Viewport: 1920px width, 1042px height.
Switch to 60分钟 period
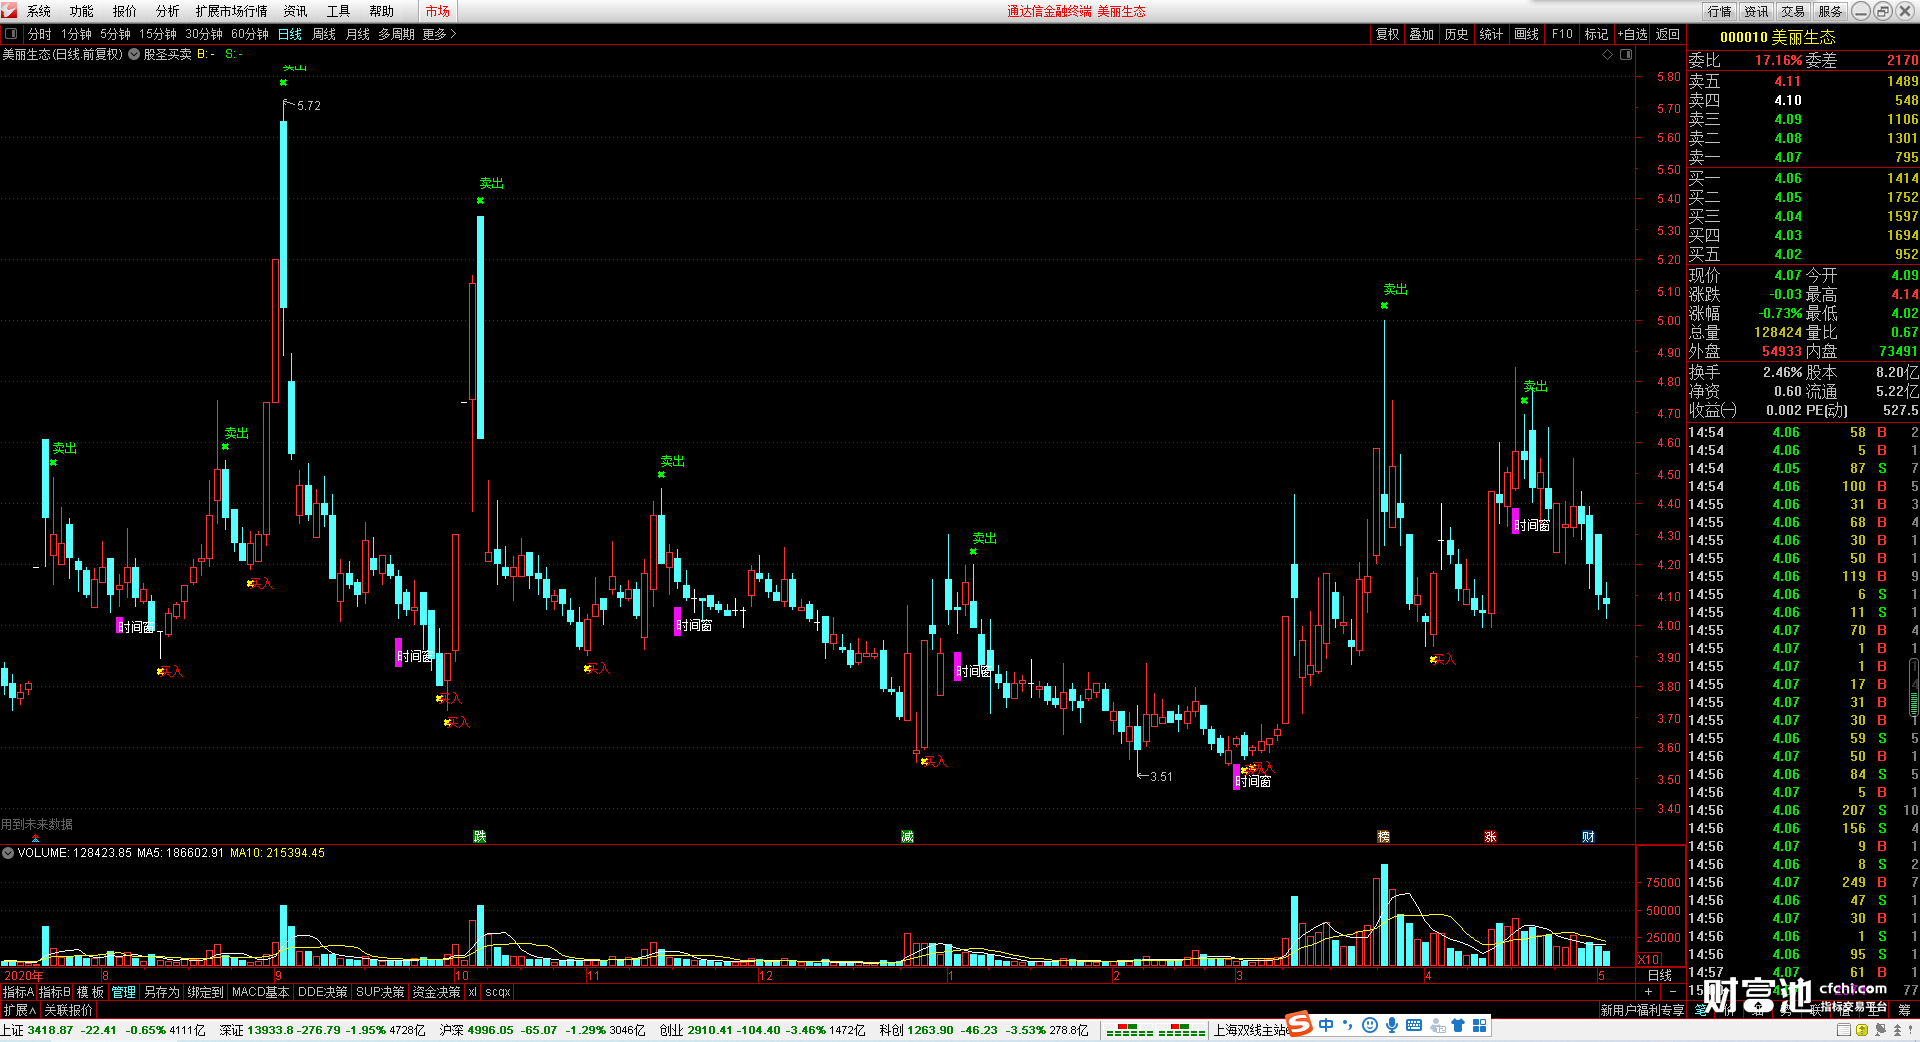250,34
